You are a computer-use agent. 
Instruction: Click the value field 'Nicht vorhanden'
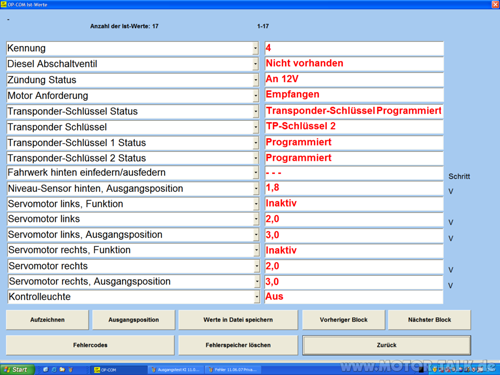[x=354, y=64]
